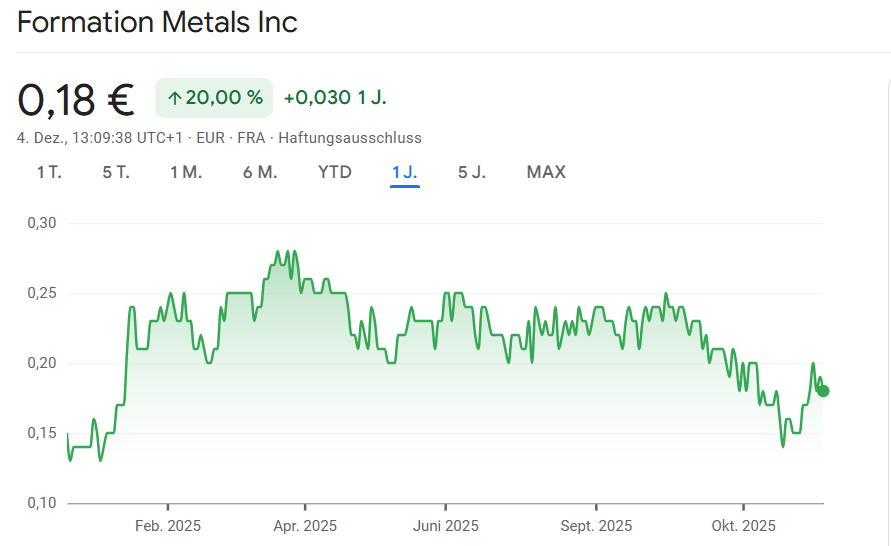Click the +0,030 1 J. change text
This screenshot has width=891, height=546.
coord(335,98)
